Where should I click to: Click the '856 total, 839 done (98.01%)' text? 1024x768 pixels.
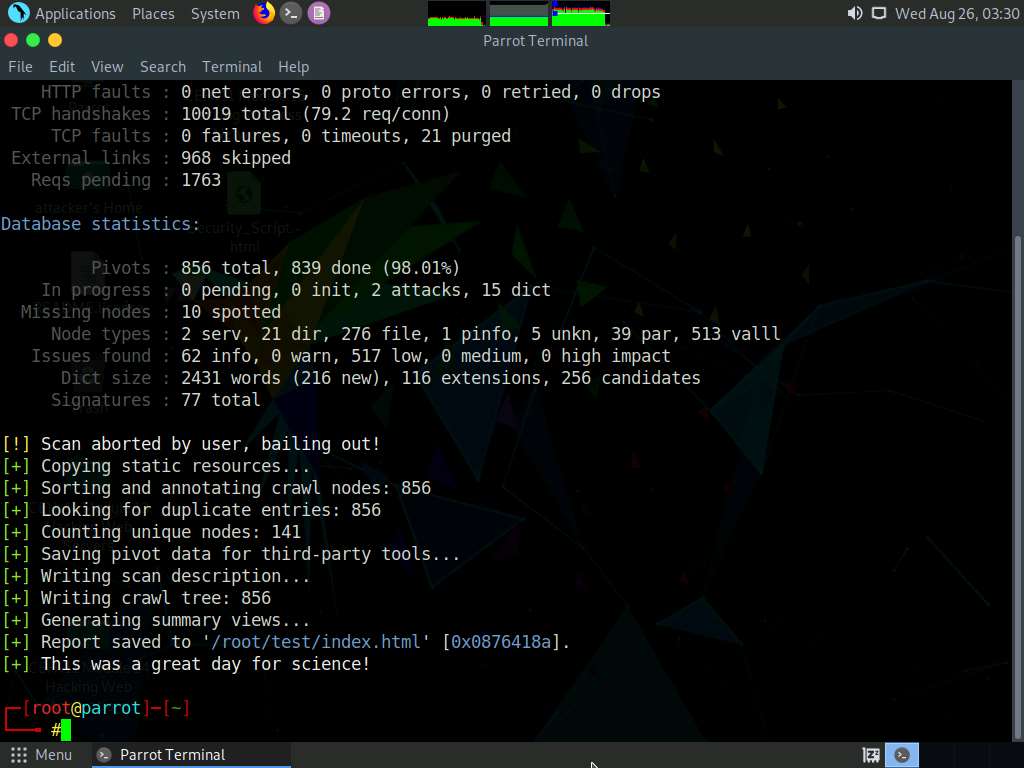321,268
